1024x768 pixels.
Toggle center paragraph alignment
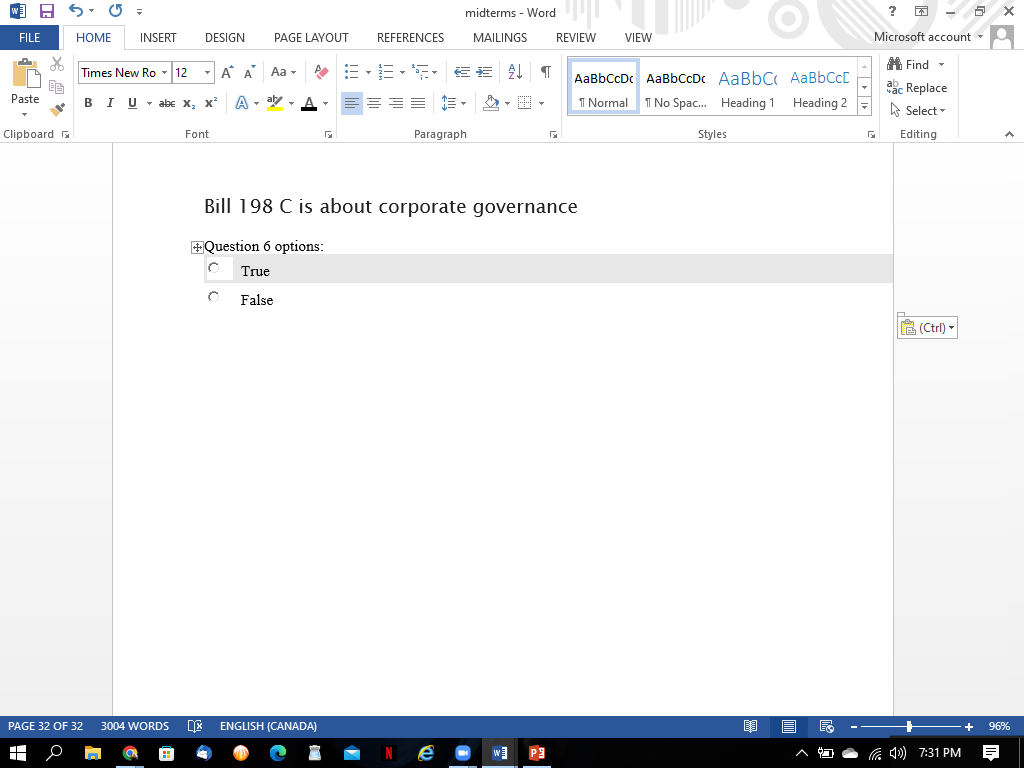(x=374, y=102)
